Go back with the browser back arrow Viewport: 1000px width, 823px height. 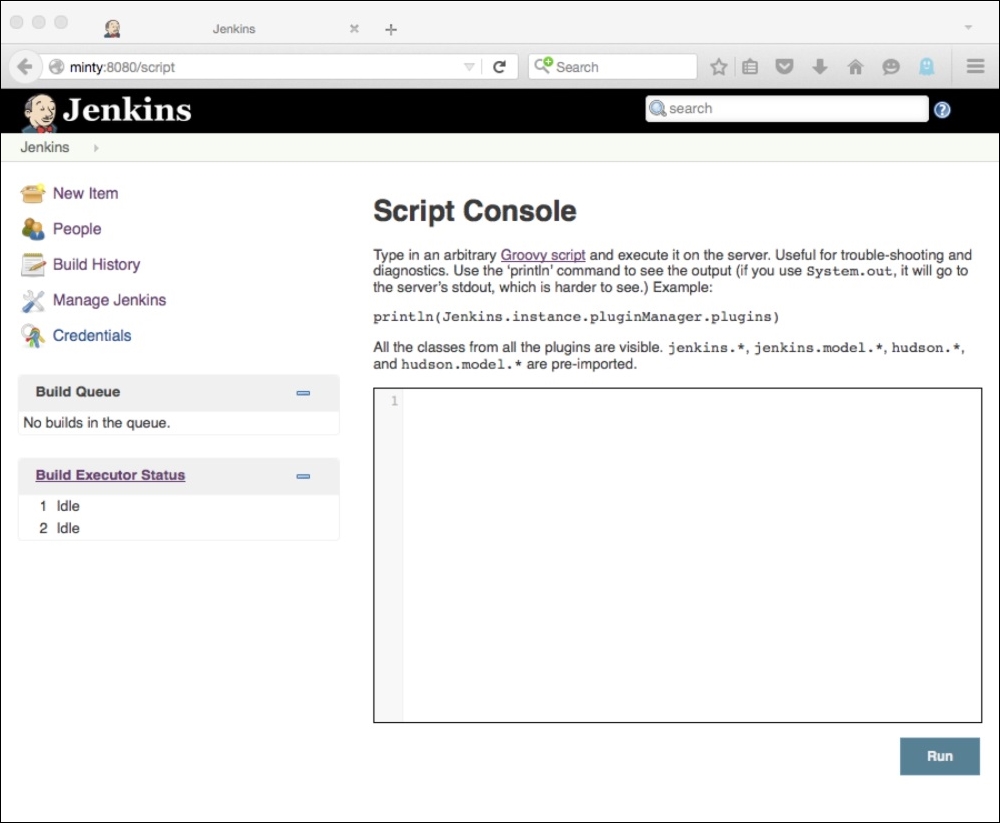pyautogui.click(x=25, y=66)
